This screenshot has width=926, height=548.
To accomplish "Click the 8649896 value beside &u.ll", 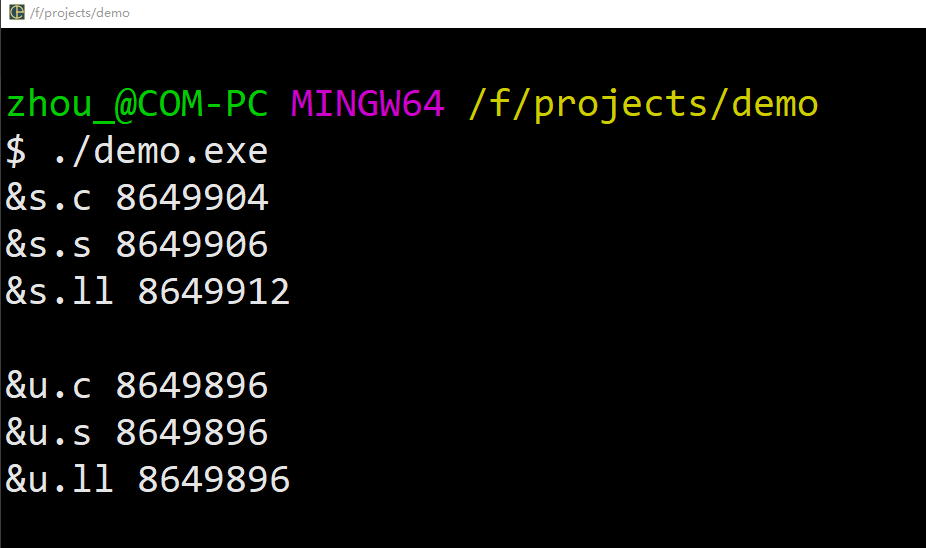I will [214, 480].
